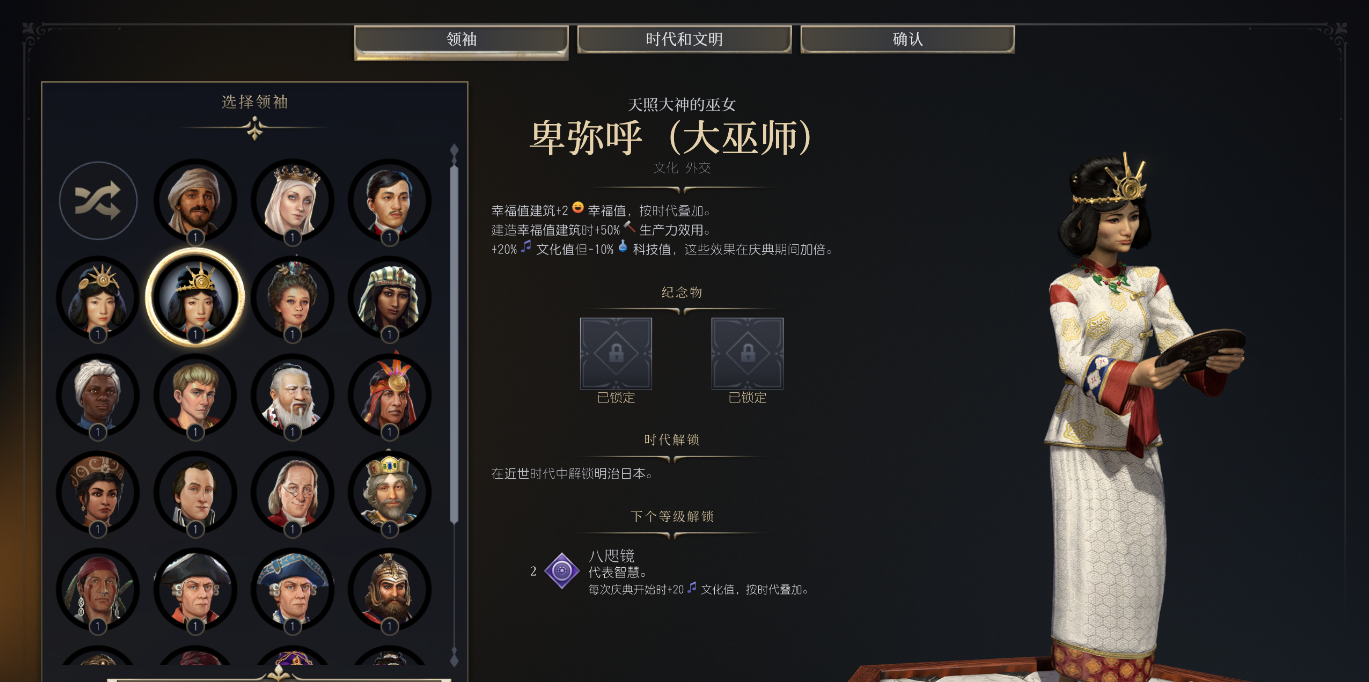
Task: Select the random leader shuffle icon
Action: click(98, 201)
